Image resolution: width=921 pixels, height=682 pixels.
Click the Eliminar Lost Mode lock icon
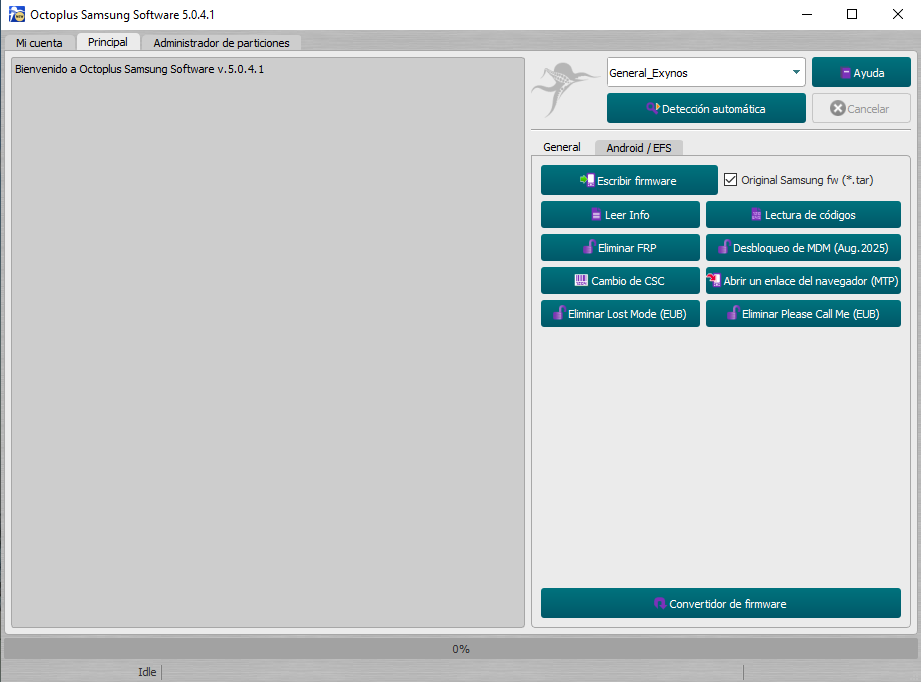559,314
